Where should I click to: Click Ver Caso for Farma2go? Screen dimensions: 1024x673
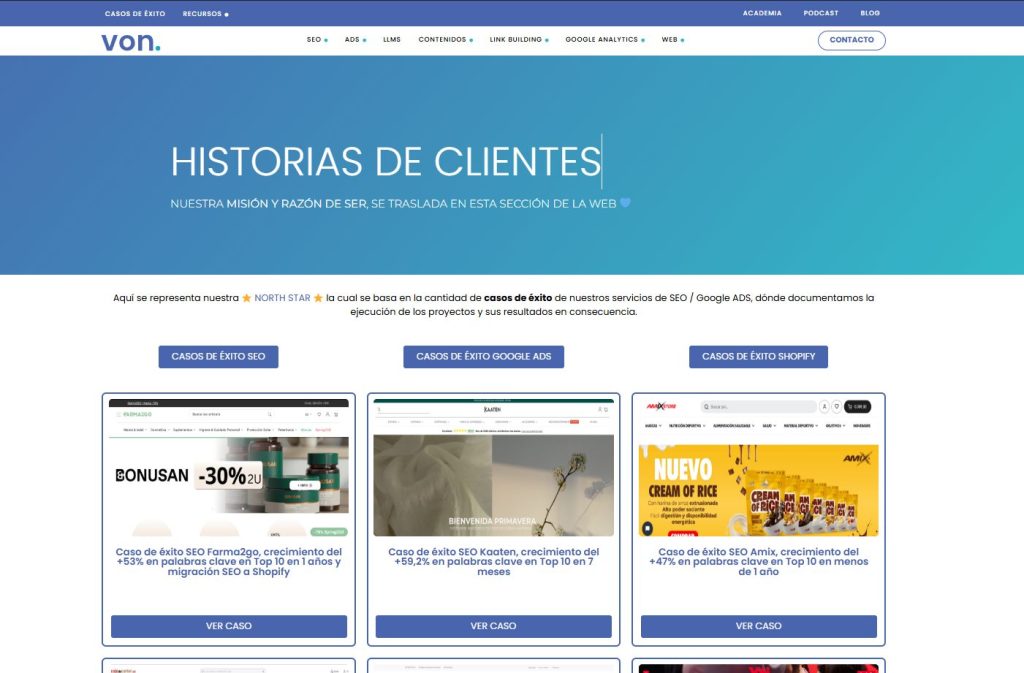click(229, 626)
